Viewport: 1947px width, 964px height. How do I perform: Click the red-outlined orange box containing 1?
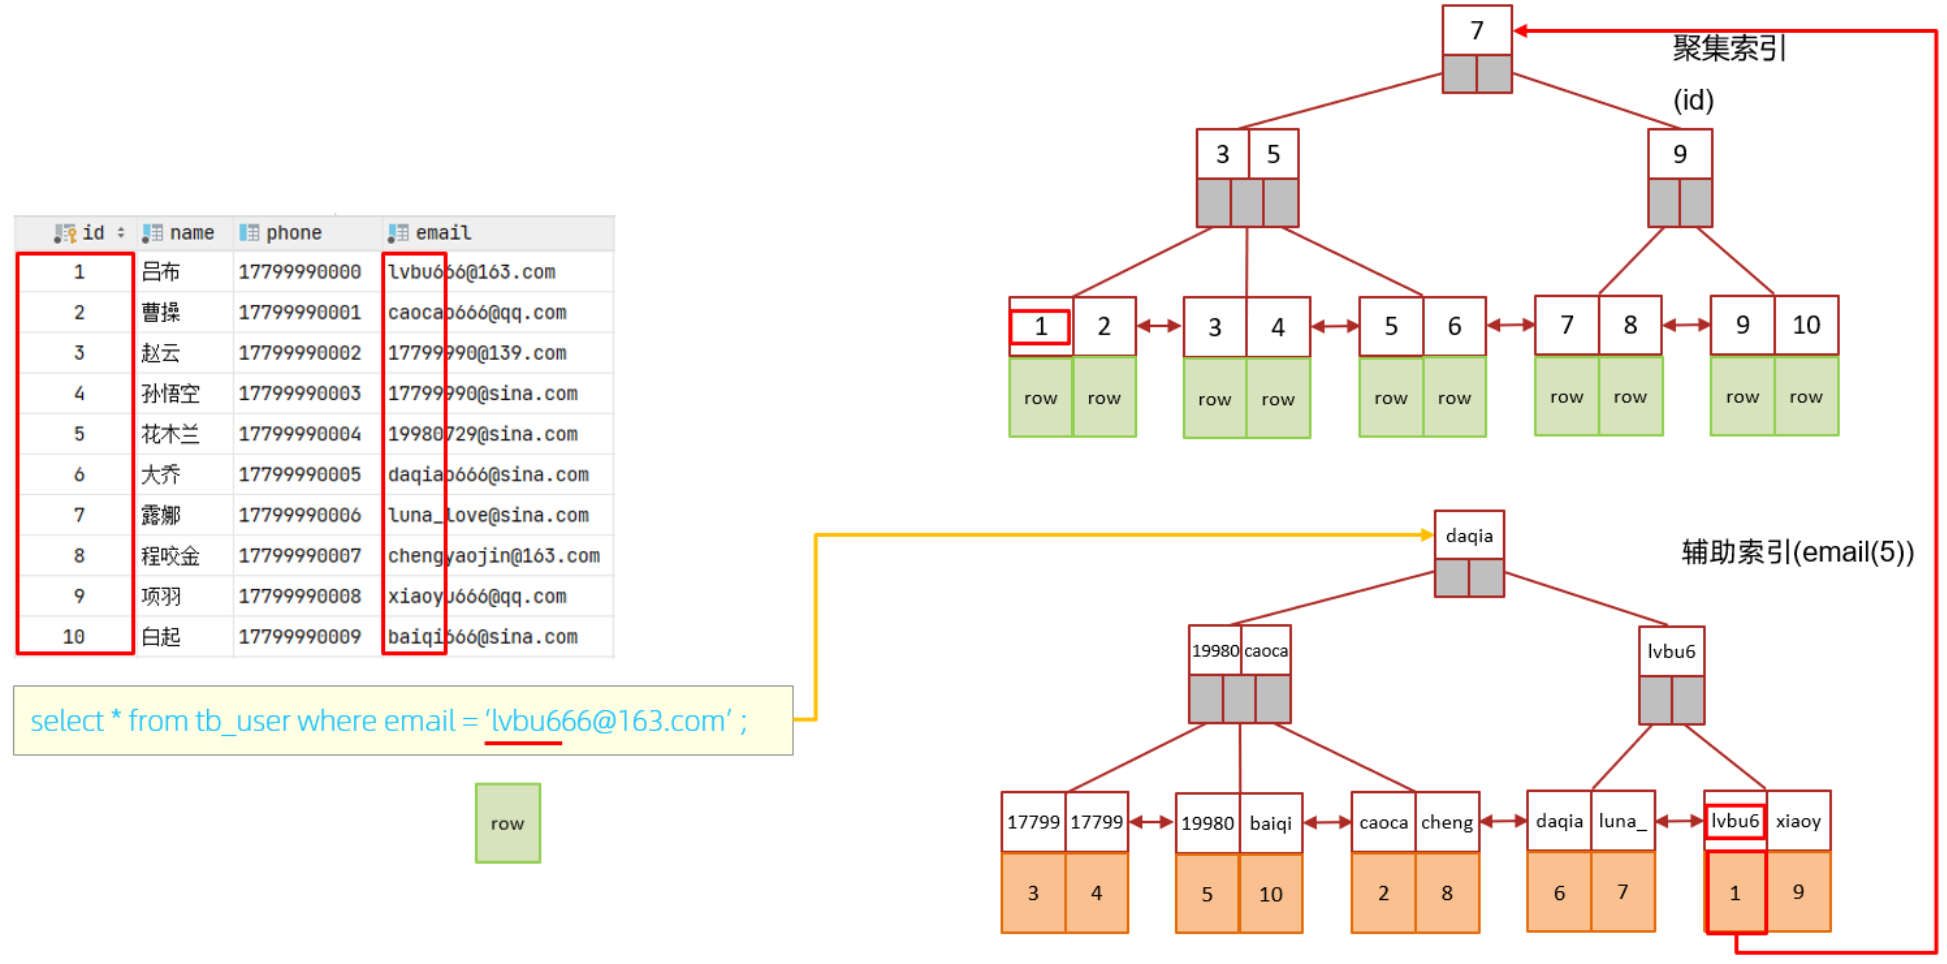(x=1735, y=892)
